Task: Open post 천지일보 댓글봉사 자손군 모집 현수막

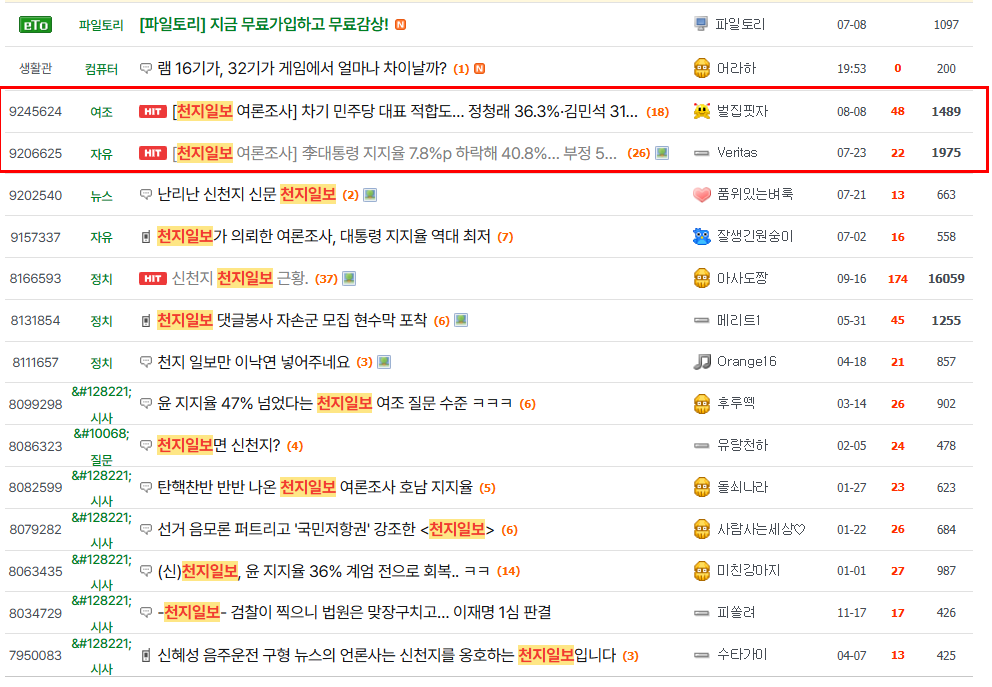Action: [x=292, y=320]
